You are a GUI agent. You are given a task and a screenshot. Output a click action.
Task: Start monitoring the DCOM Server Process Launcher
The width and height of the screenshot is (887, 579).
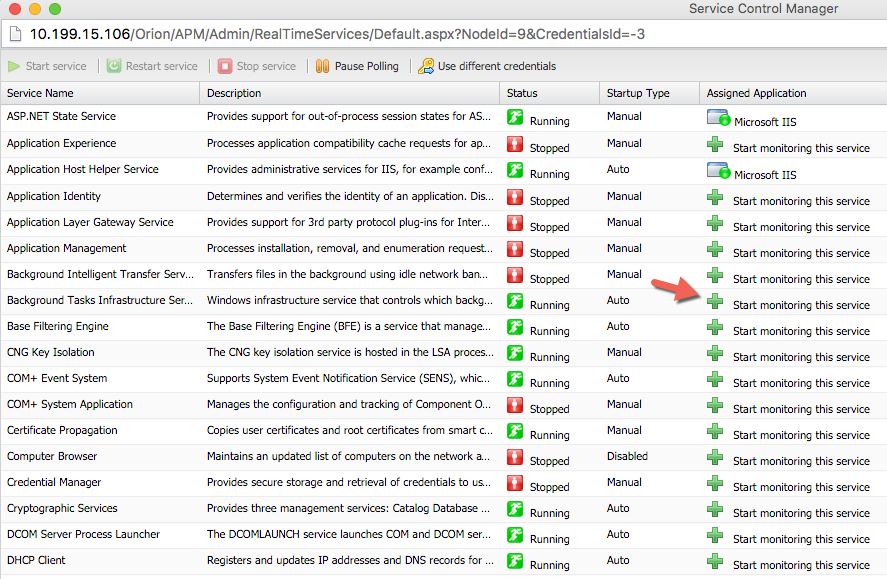pyautogui.click(x=801, y=539)
